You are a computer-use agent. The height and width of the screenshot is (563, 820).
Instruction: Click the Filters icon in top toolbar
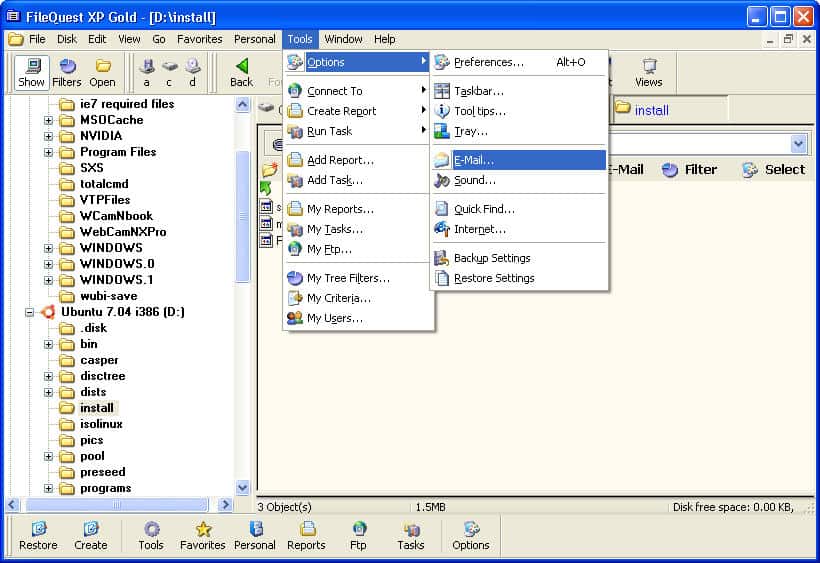point(67,73)
